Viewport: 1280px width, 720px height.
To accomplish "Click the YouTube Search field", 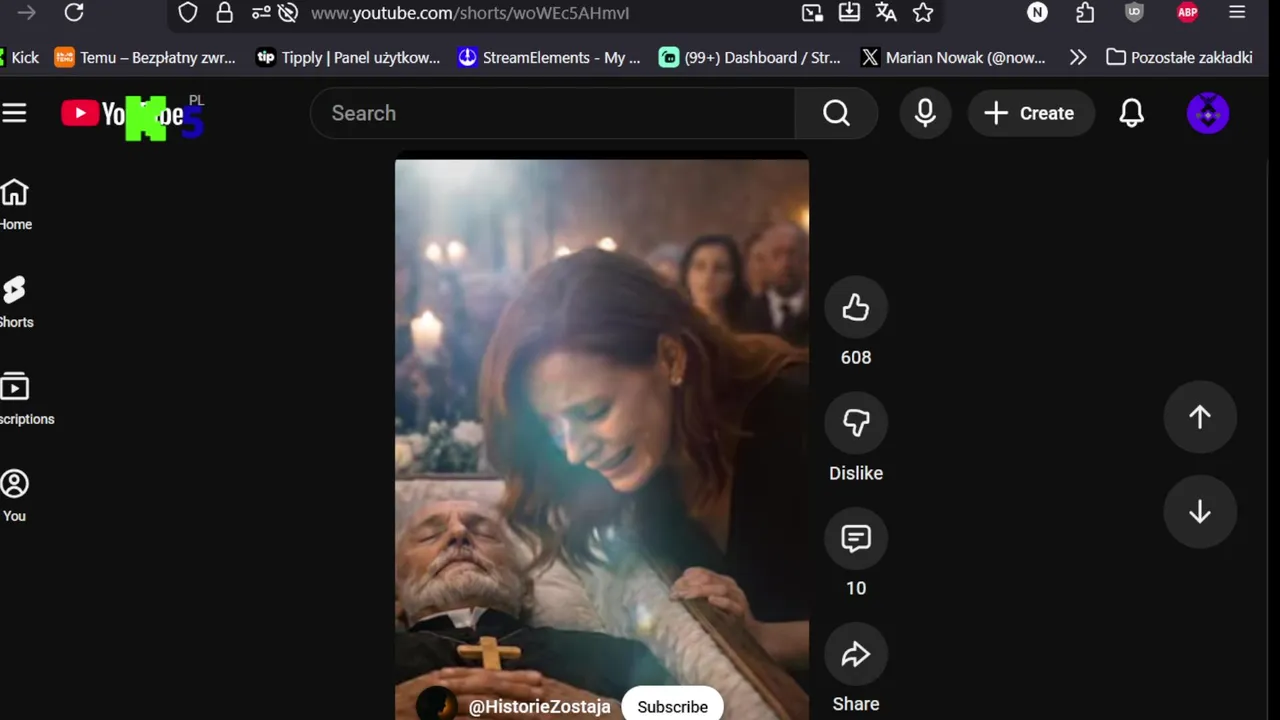I will [553, 113].
